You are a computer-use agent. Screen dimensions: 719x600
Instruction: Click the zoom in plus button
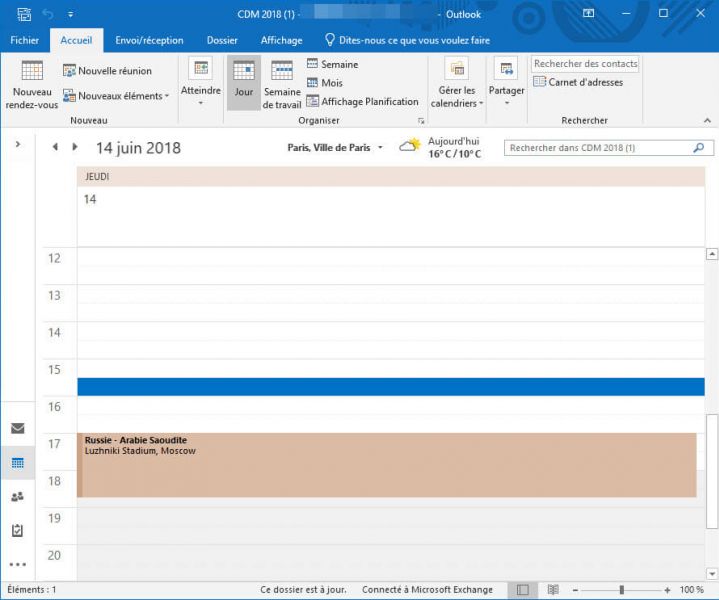coord(667,590)
